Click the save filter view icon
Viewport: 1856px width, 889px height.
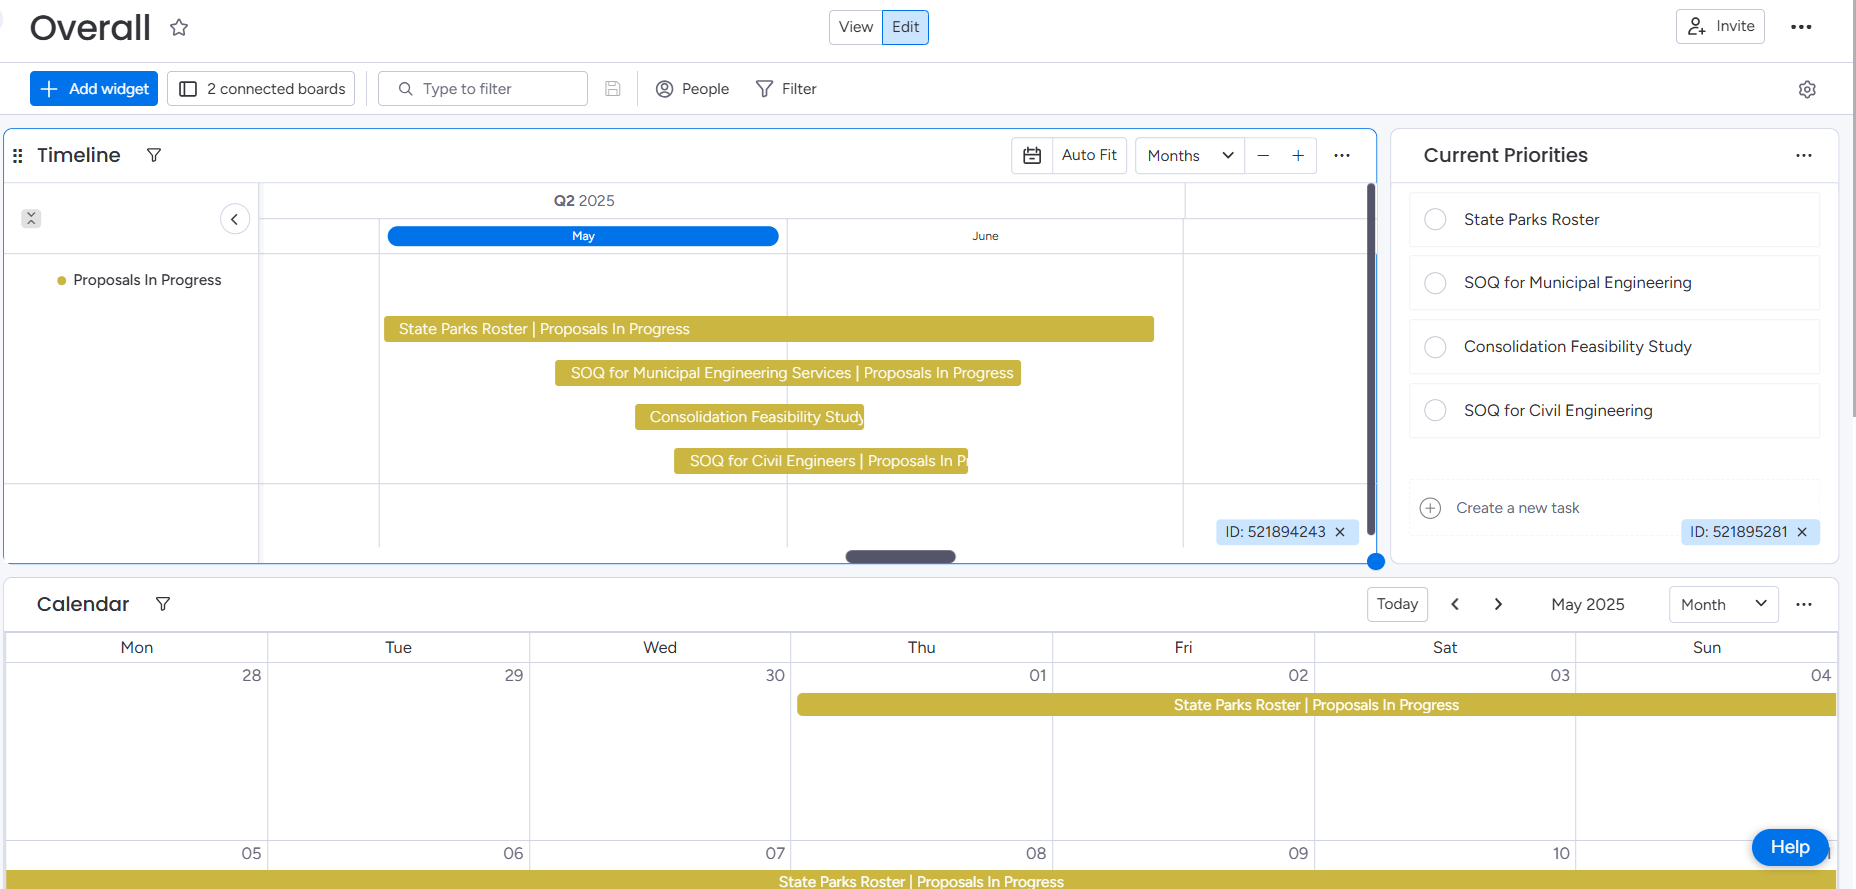tap(613, 89)
